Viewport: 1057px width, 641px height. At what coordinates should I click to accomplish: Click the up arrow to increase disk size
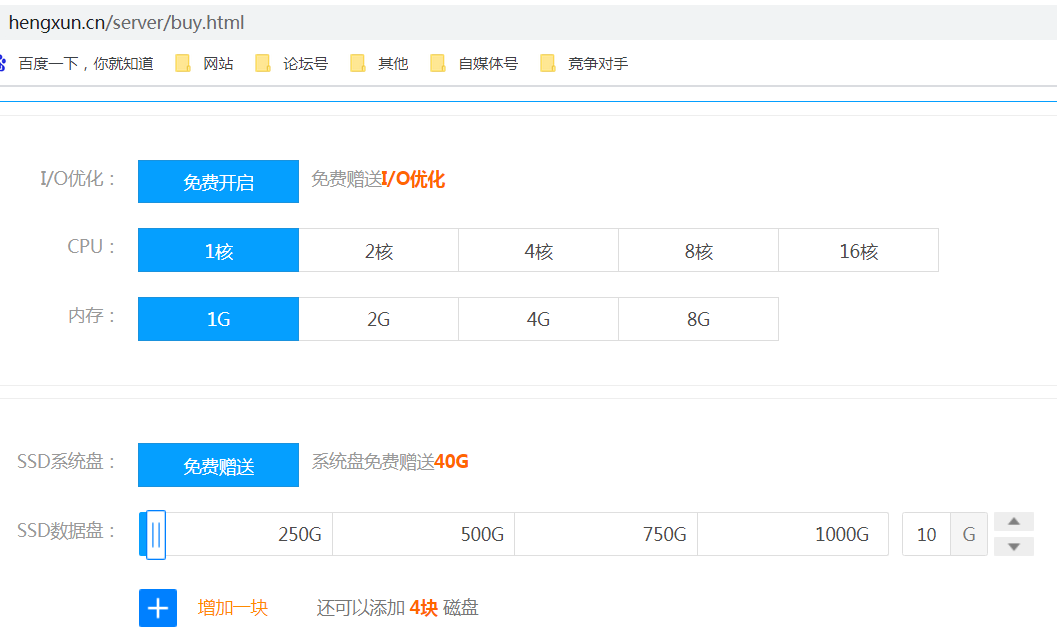coord(1013,521)
